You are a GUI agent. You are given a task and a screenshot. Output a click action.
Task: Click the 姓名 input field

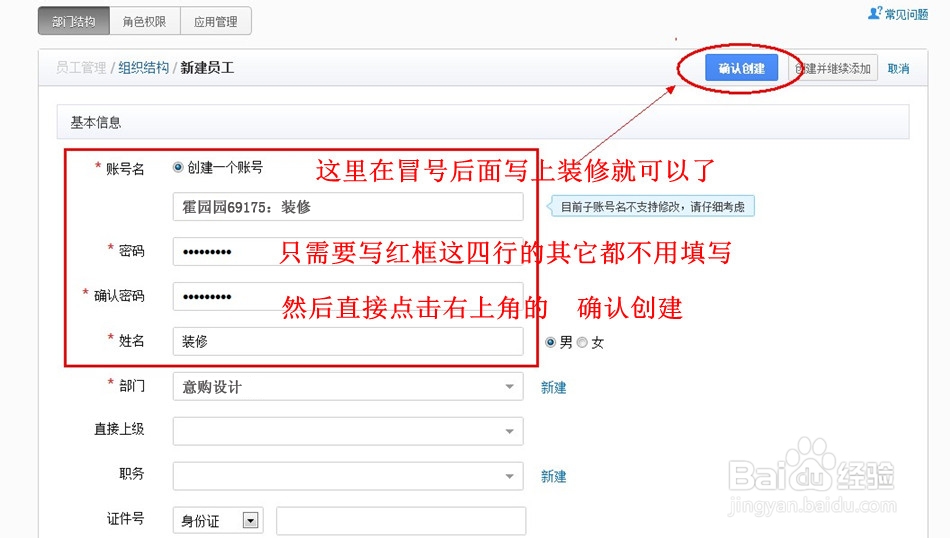click(348, 341)
